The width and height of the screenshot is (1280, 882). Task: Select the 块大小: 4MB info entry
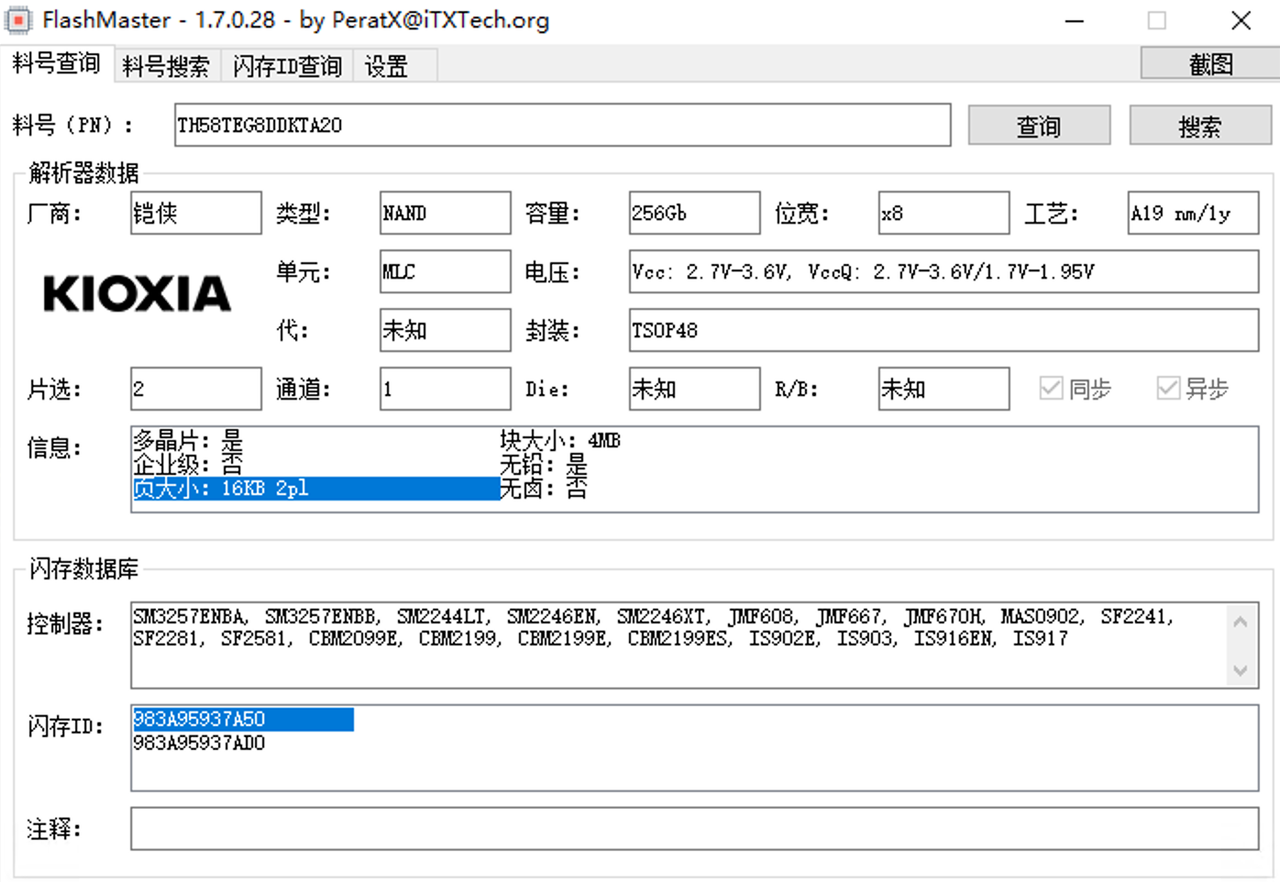pyautogui.click(x=560, y=440)
